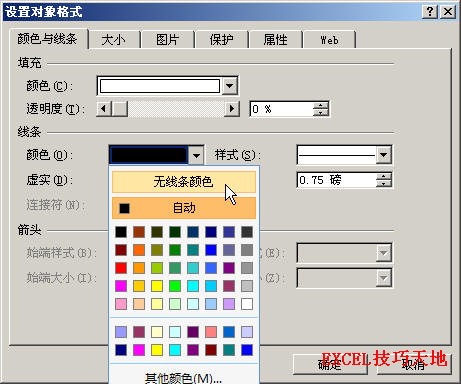The width and height of the screenshot is (461, 384).
Task: Pick lime green swatch in third palette row
Action: [157, 268]
